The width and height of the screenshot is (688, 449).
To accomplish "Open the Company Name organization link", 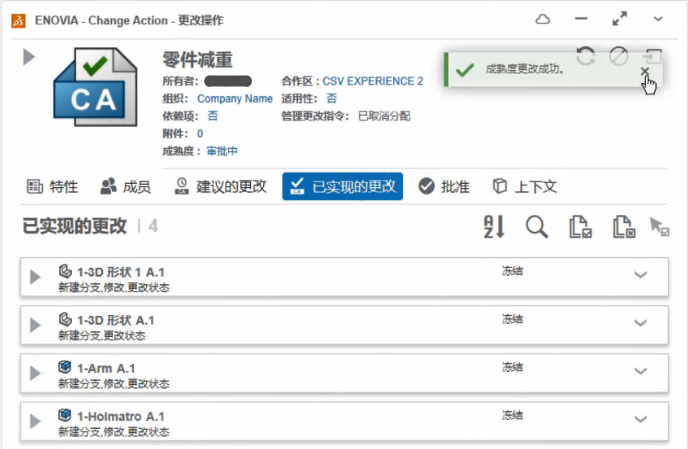I will (x=235, y=99).
